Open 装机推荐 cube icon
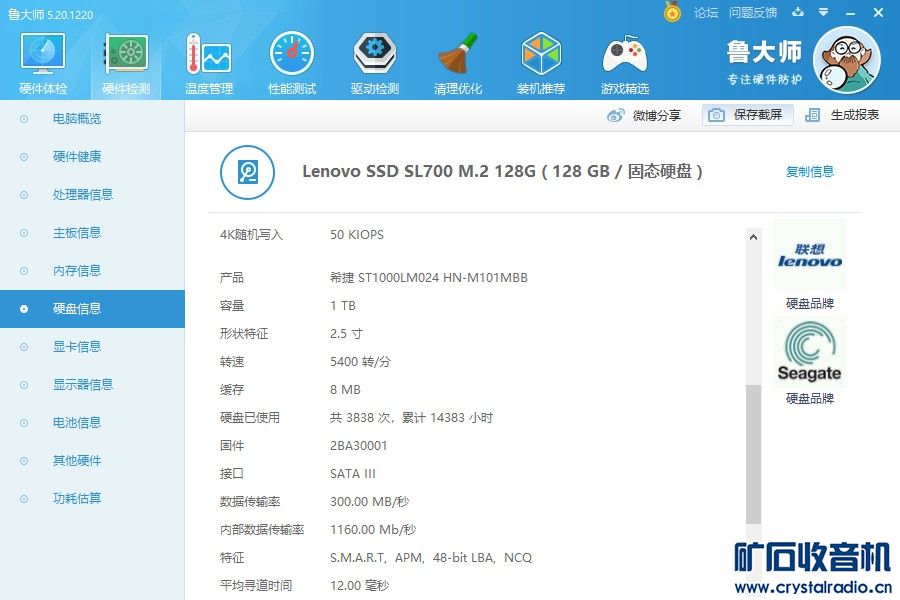Screen dimensions: 900x600 tap(541, 53)
